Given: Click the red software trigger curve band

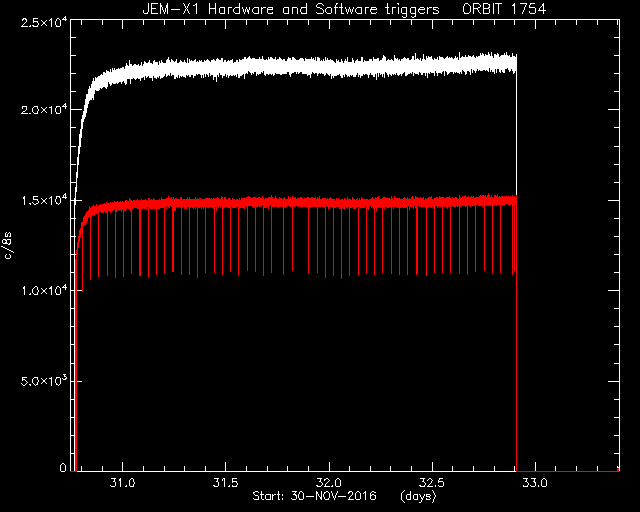Looking at the screenshot, I should point(310,202).
